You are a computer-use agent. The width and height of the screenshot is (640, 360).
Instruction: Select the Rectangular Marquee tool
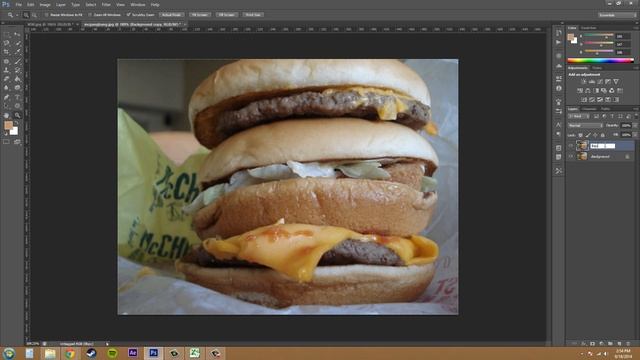[7, 34]
